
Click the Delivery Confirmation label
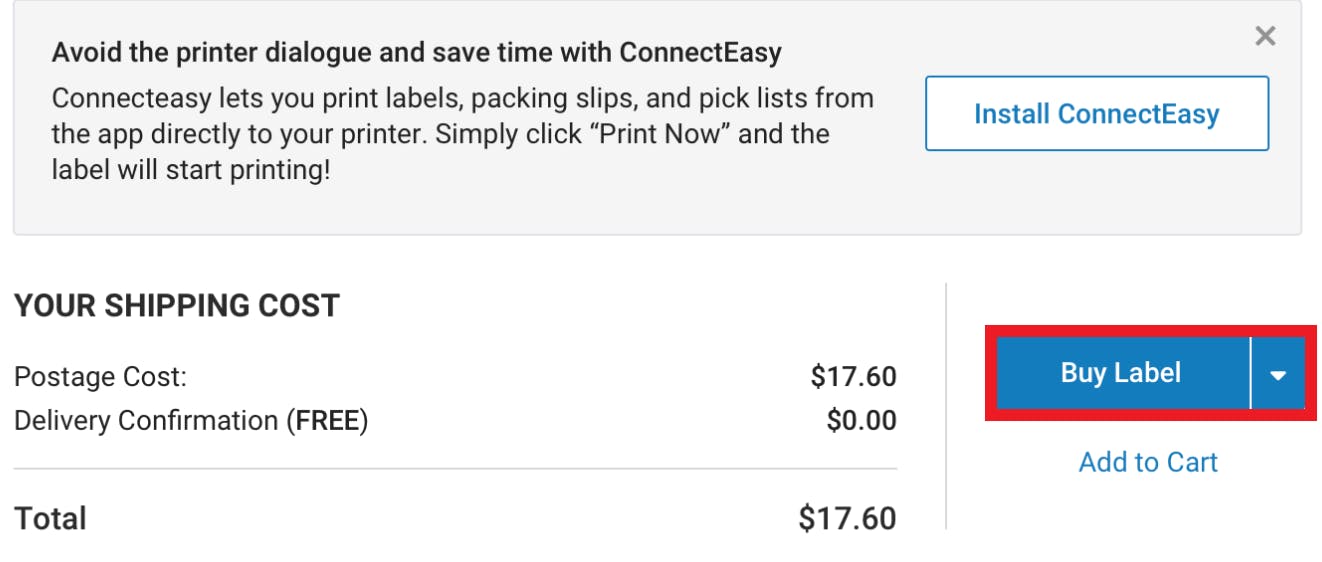[x=146, y=421]
